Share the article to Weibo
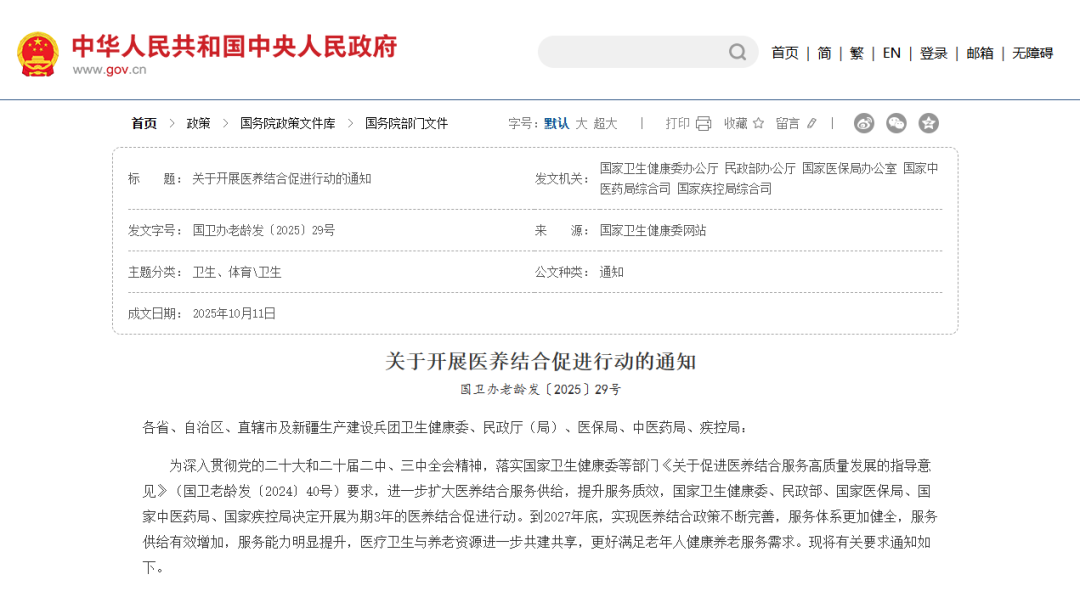The width and height of the screenshot is (1080, 597). click(864, 123)
